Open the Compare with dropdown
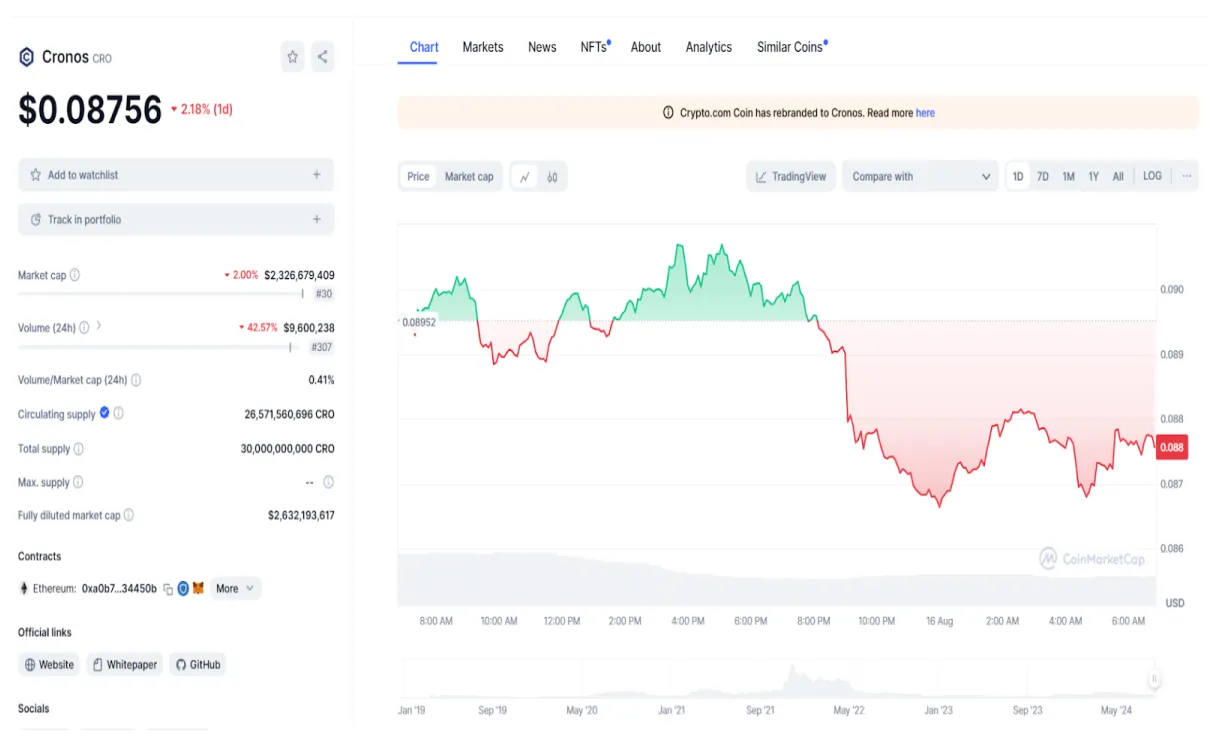 (919, 176)
